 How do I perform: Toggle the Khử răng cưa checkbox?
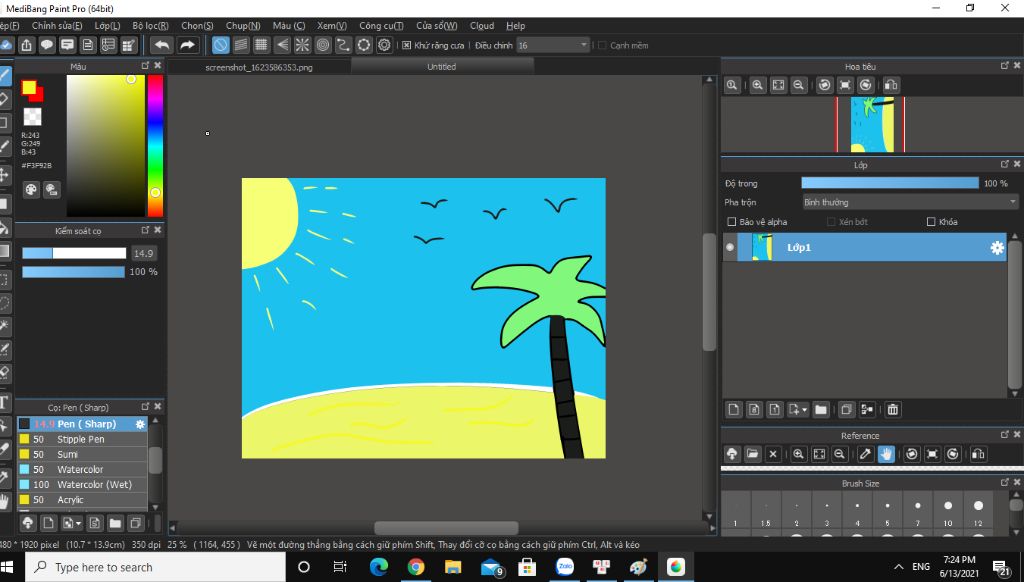click(406, 46)
